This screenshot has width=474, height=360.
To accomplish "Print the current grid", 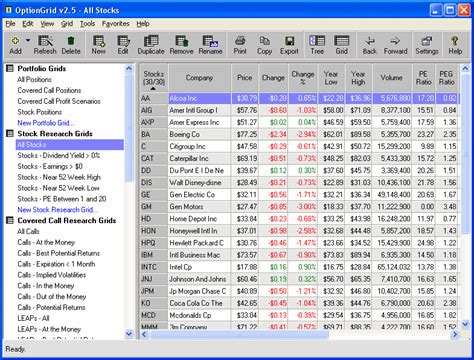I will (240, 45).
